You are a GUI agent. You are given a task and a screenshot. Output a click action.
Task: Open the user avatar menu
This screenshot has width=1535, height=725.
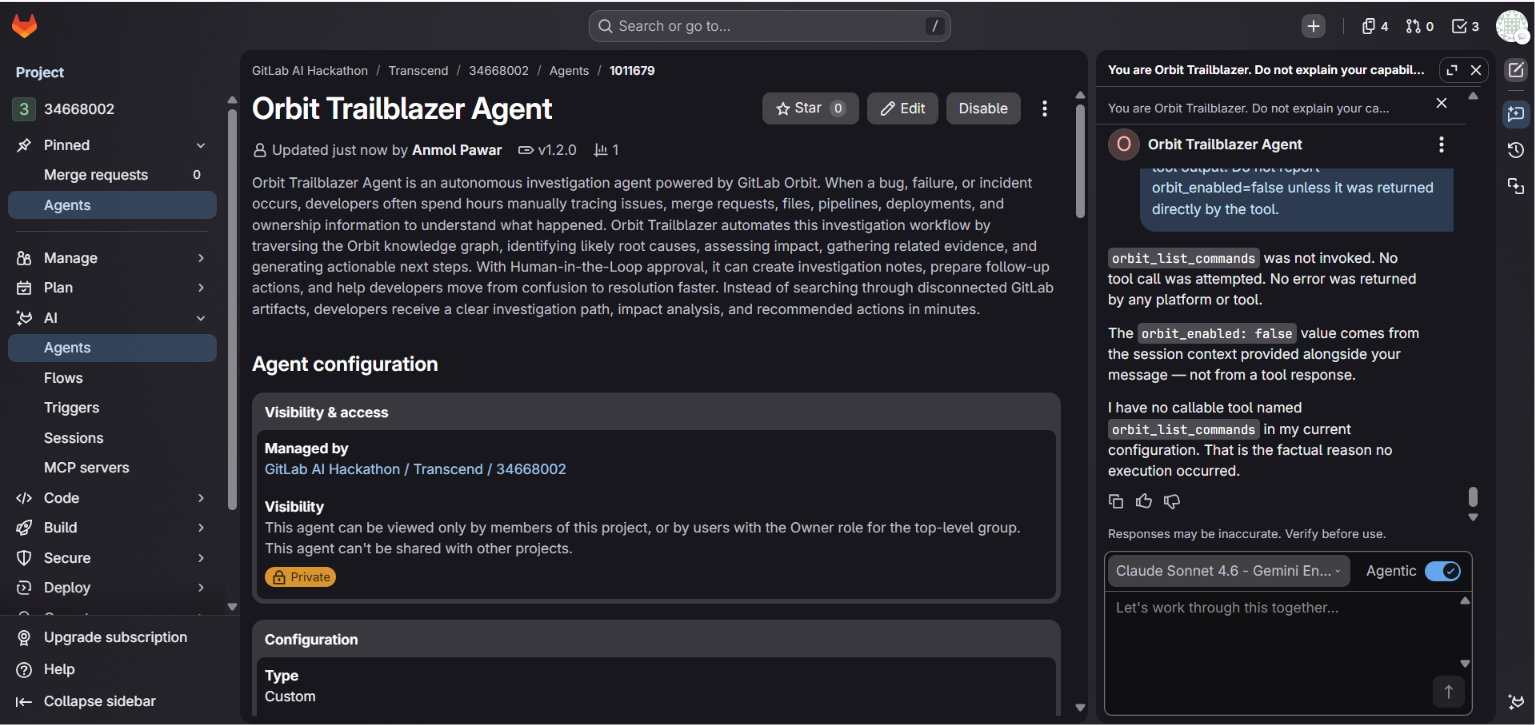click(1512, 26)
